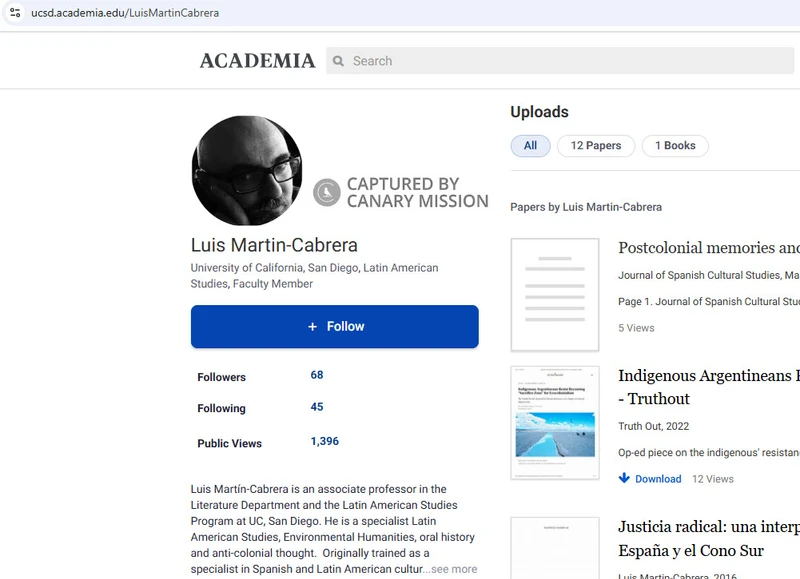
Task: Click the Uploads heading
Action: tap(539, 112)
